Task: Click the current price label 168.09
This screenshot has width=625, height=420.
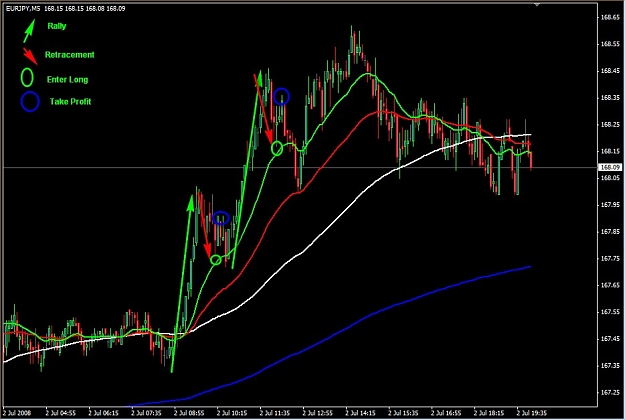Action: [x=610, y=167]
